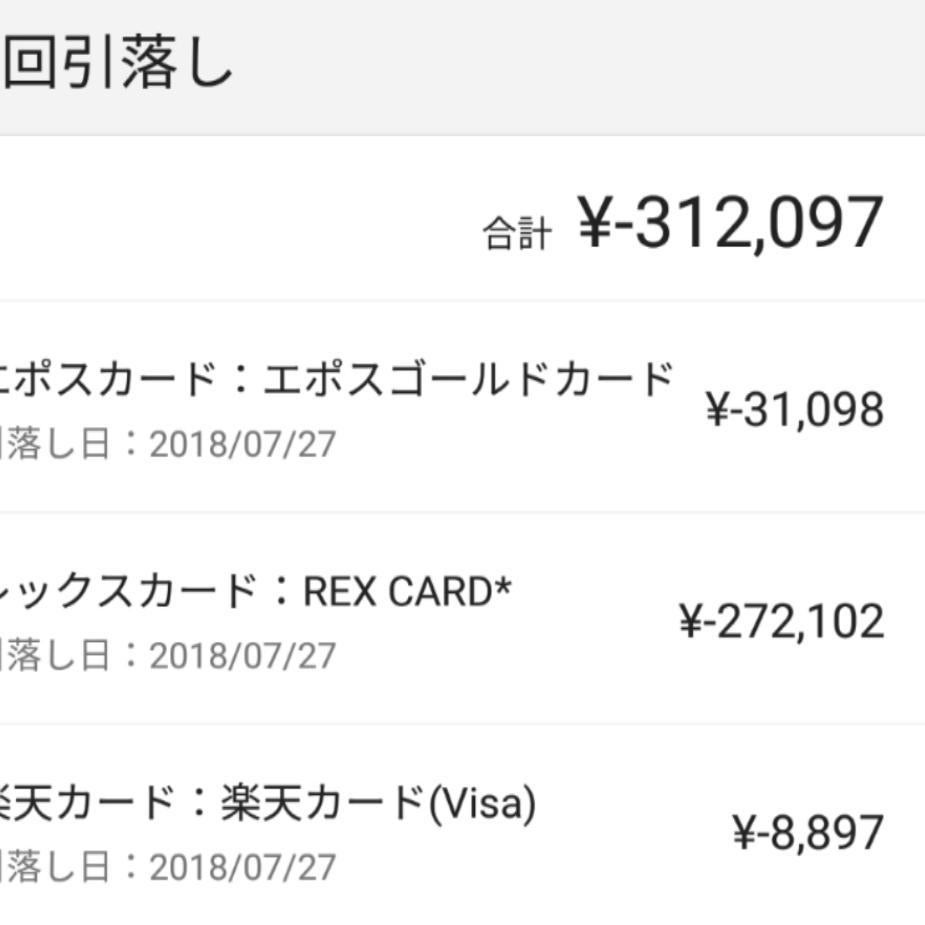Click the date under REX CARD*

point(242,656)
